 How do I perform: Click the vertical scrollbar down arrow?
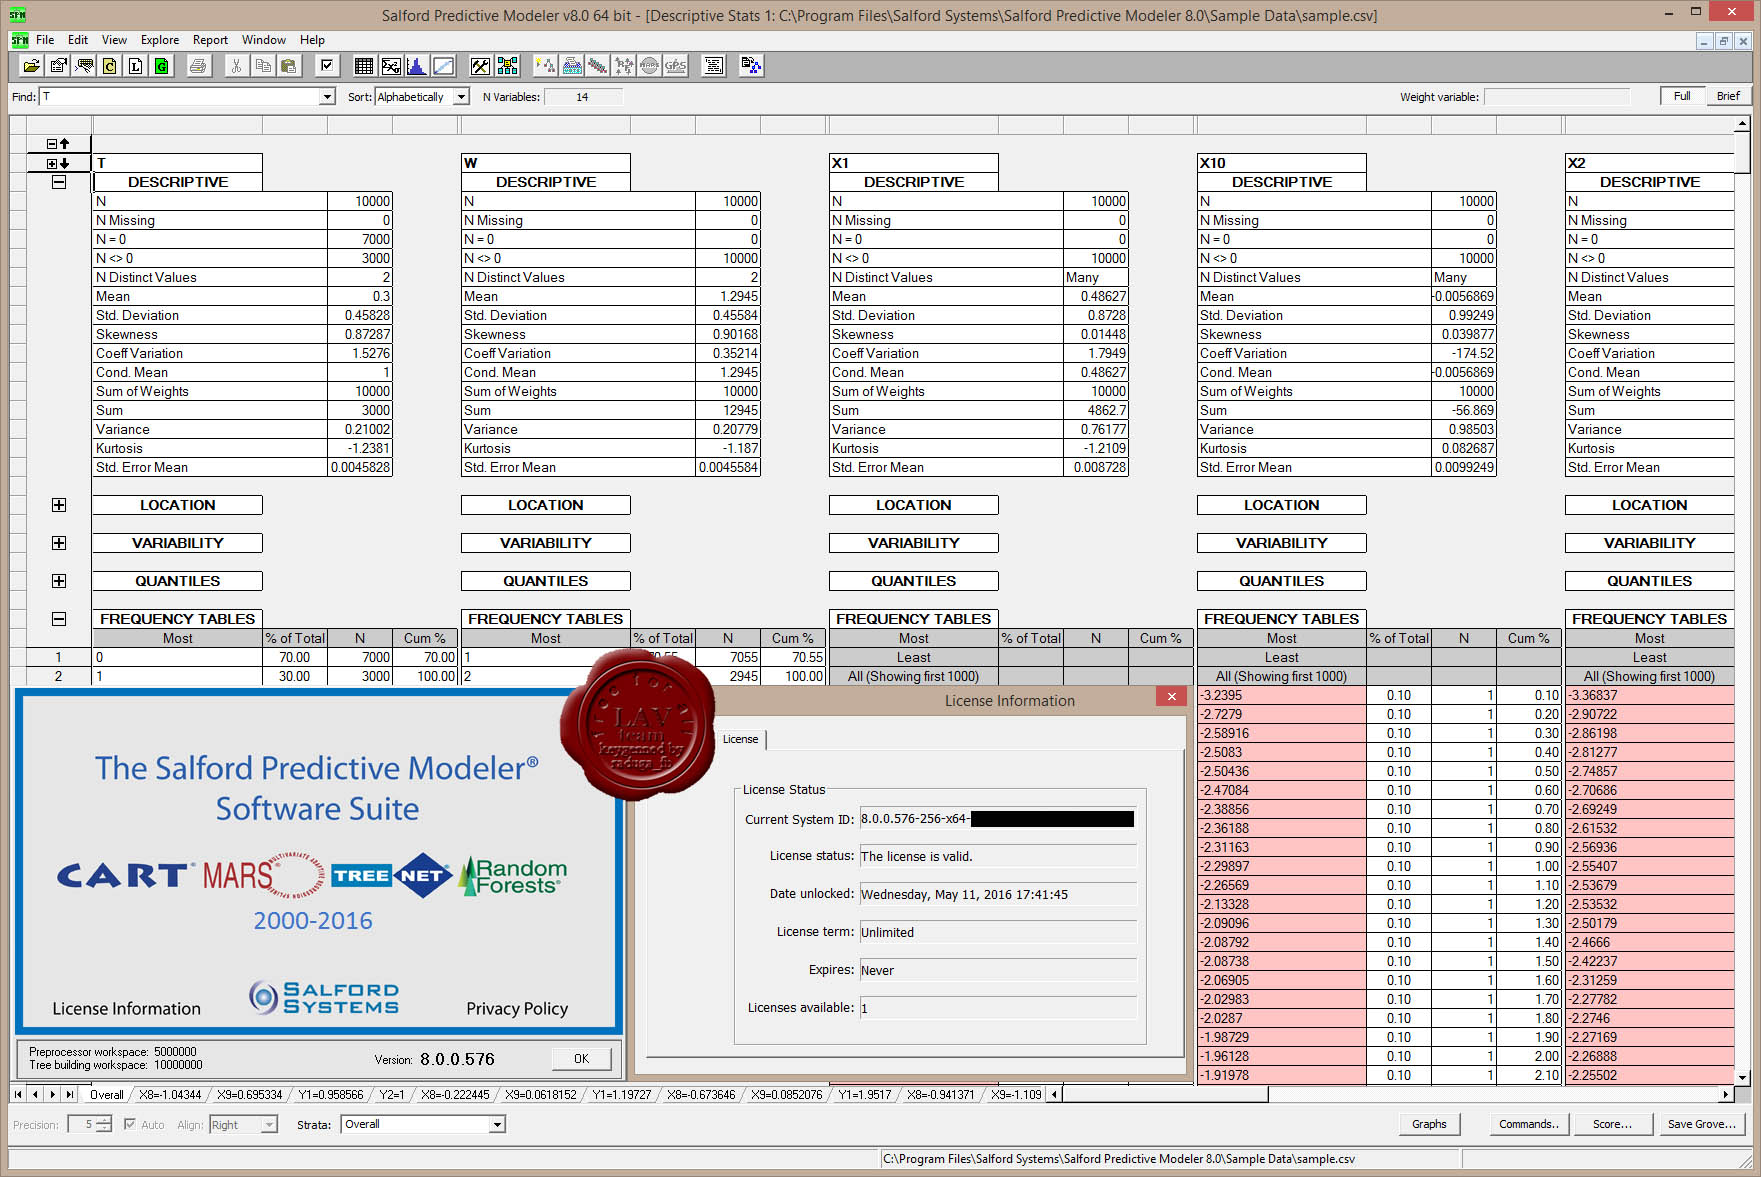coord(1743,1078)
